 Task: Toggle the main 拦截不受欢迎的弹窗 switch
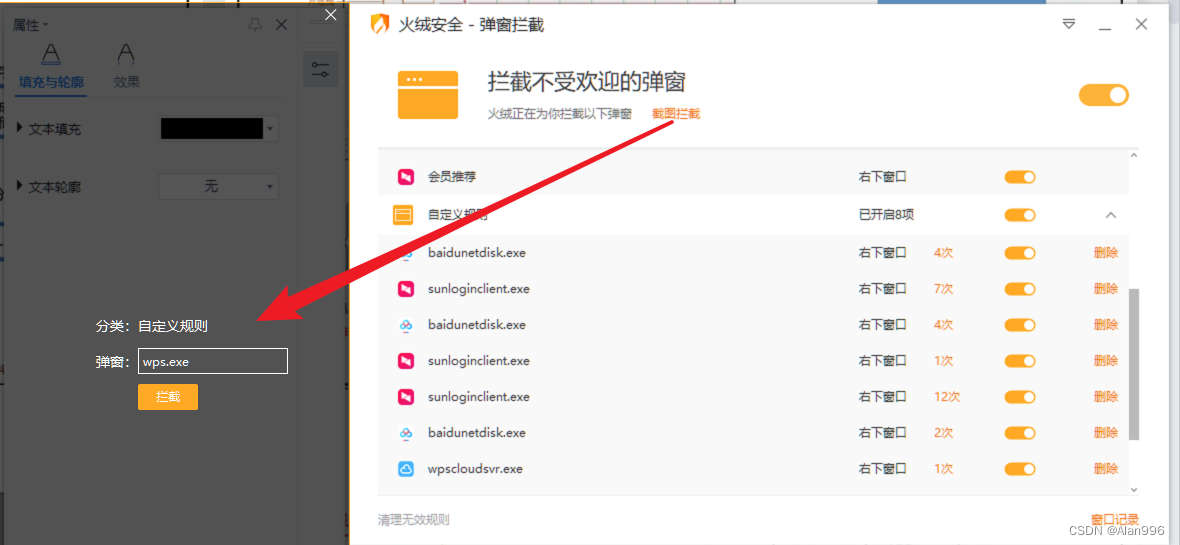coord(1104,95)
